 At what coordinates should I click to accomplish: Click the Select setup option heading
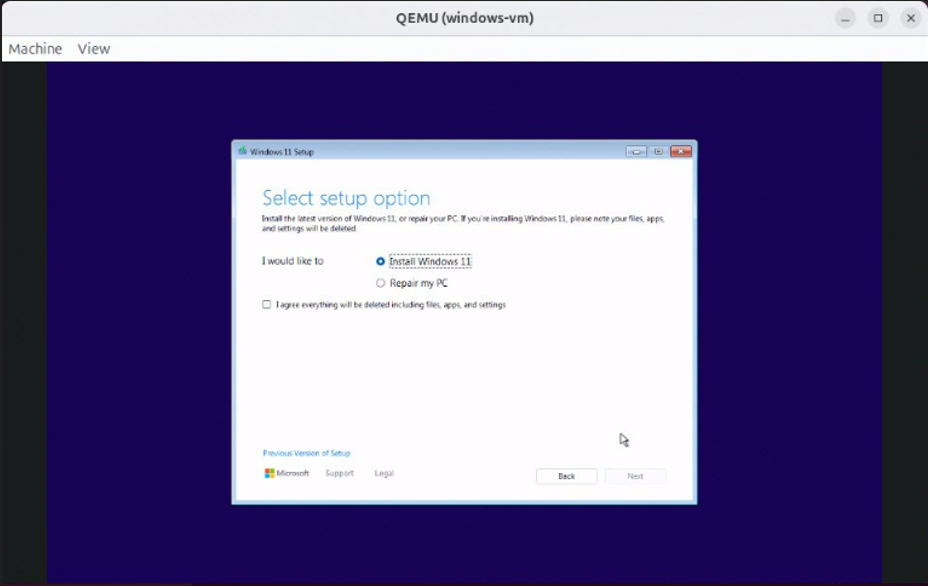347,197
